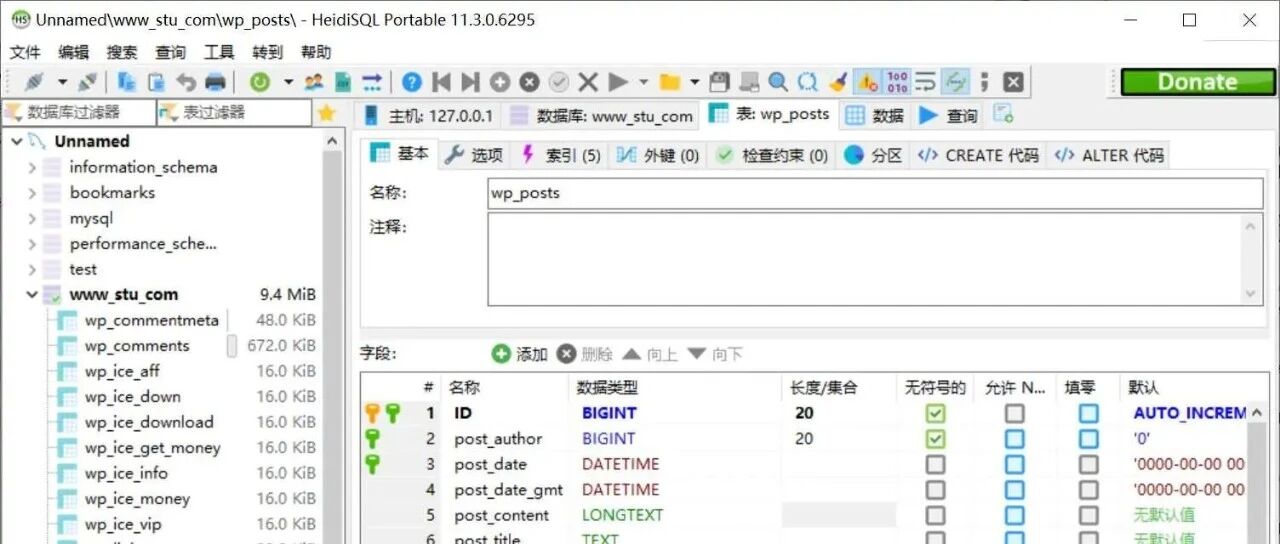
Task: Toggle unsigned checkbox for post_author
Action: coord(935,439)
